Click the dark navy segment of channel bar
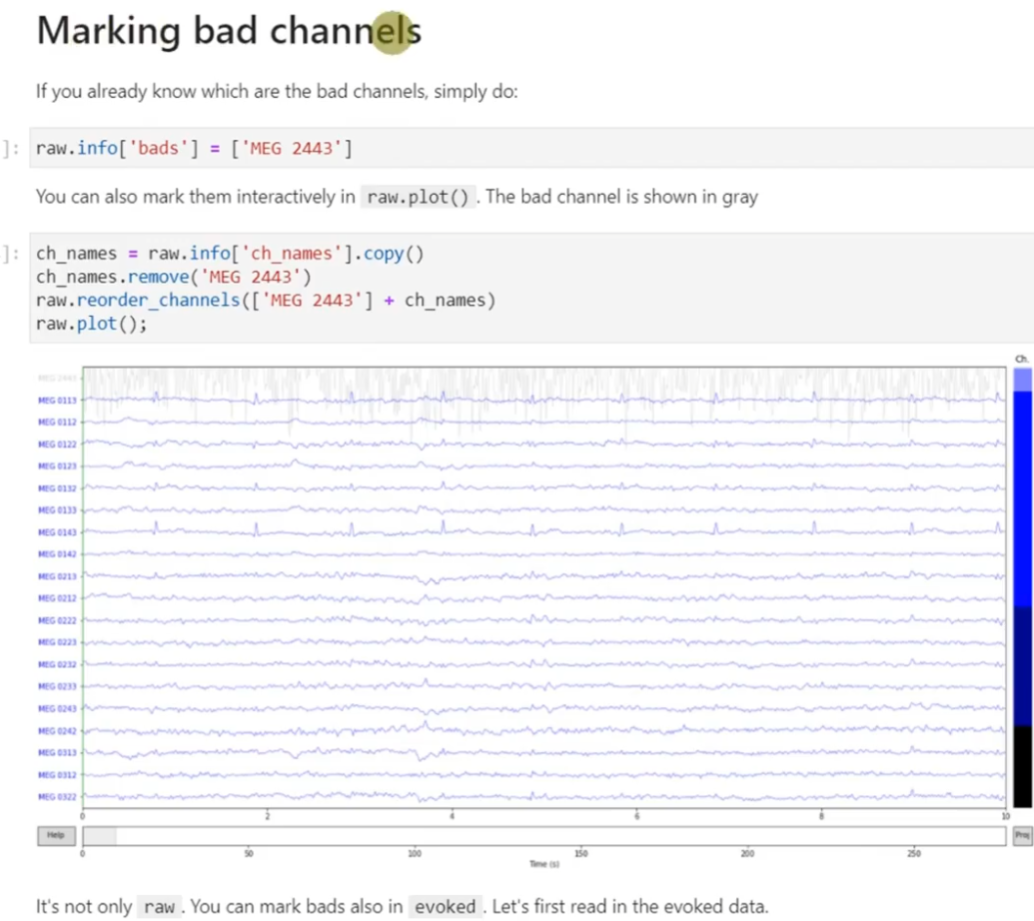Viewport: 1034px width, 921px height. [1022, 665]
